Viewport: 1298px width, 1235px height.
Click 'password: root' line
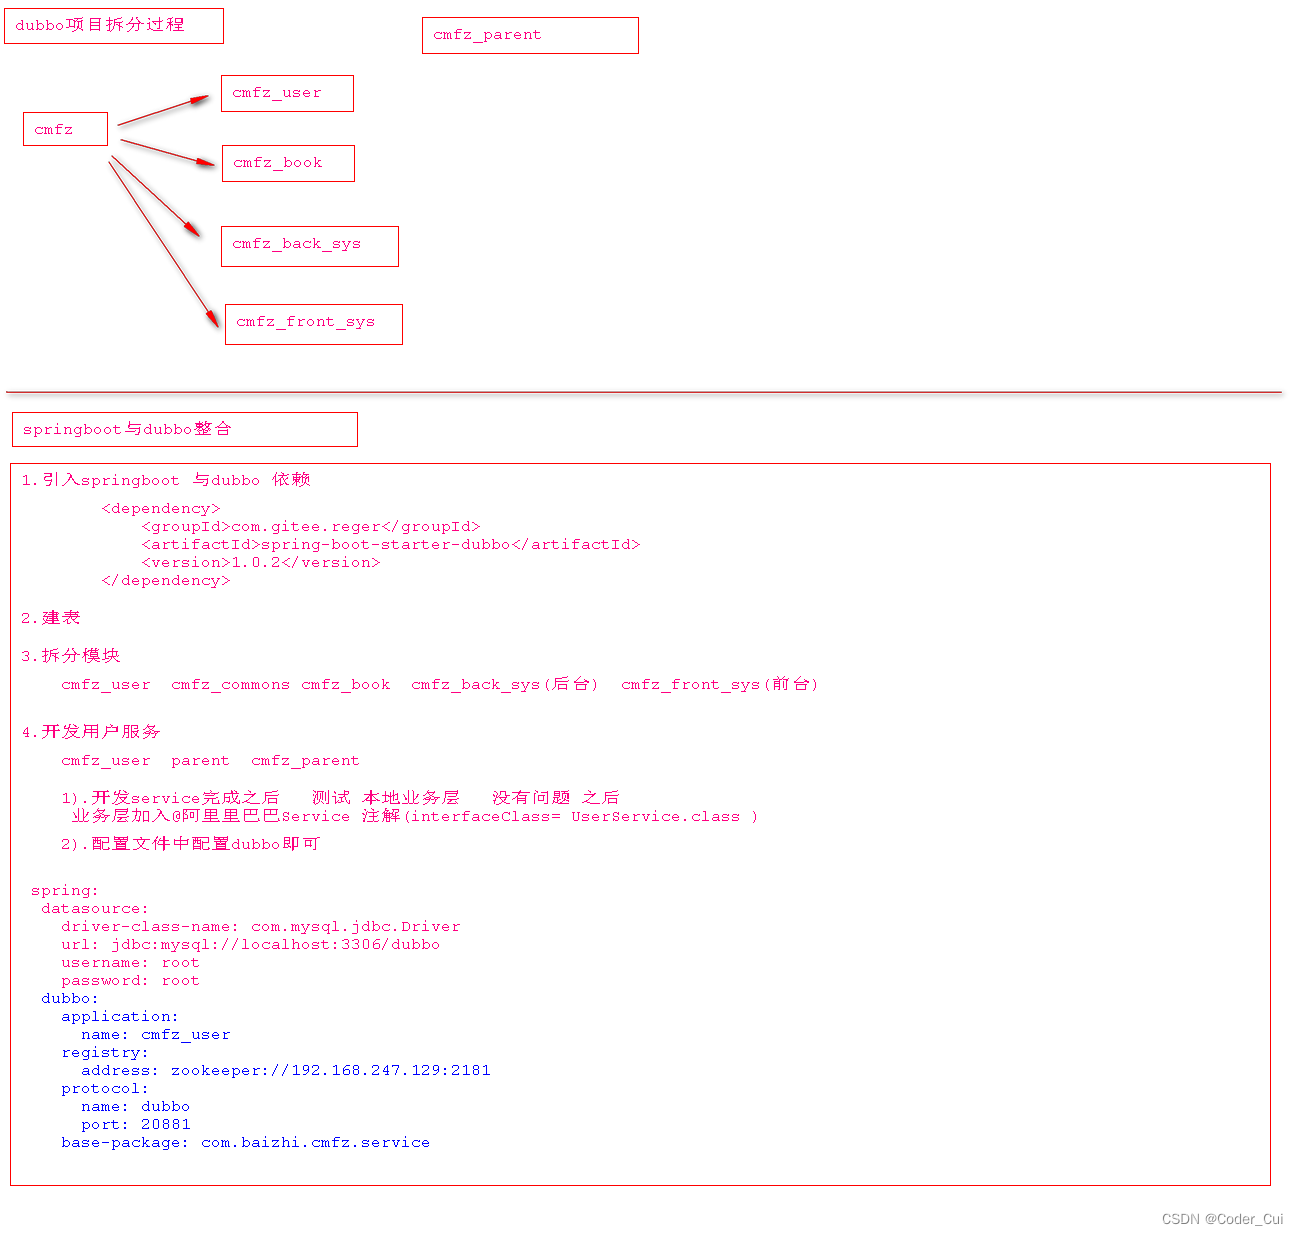click(131, 981)
